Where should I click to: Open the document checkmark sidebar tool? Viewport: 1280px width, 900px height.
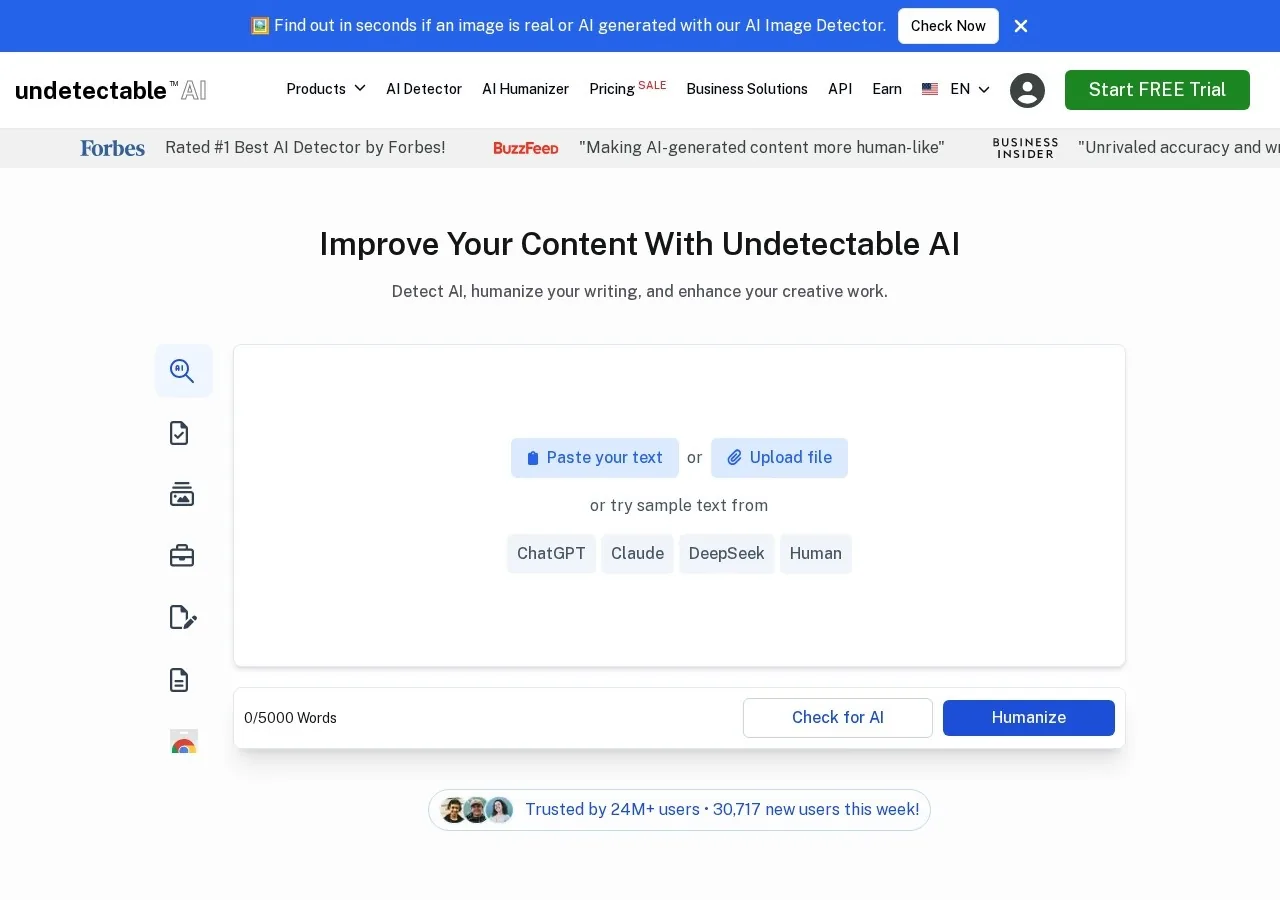click(179, 433)
